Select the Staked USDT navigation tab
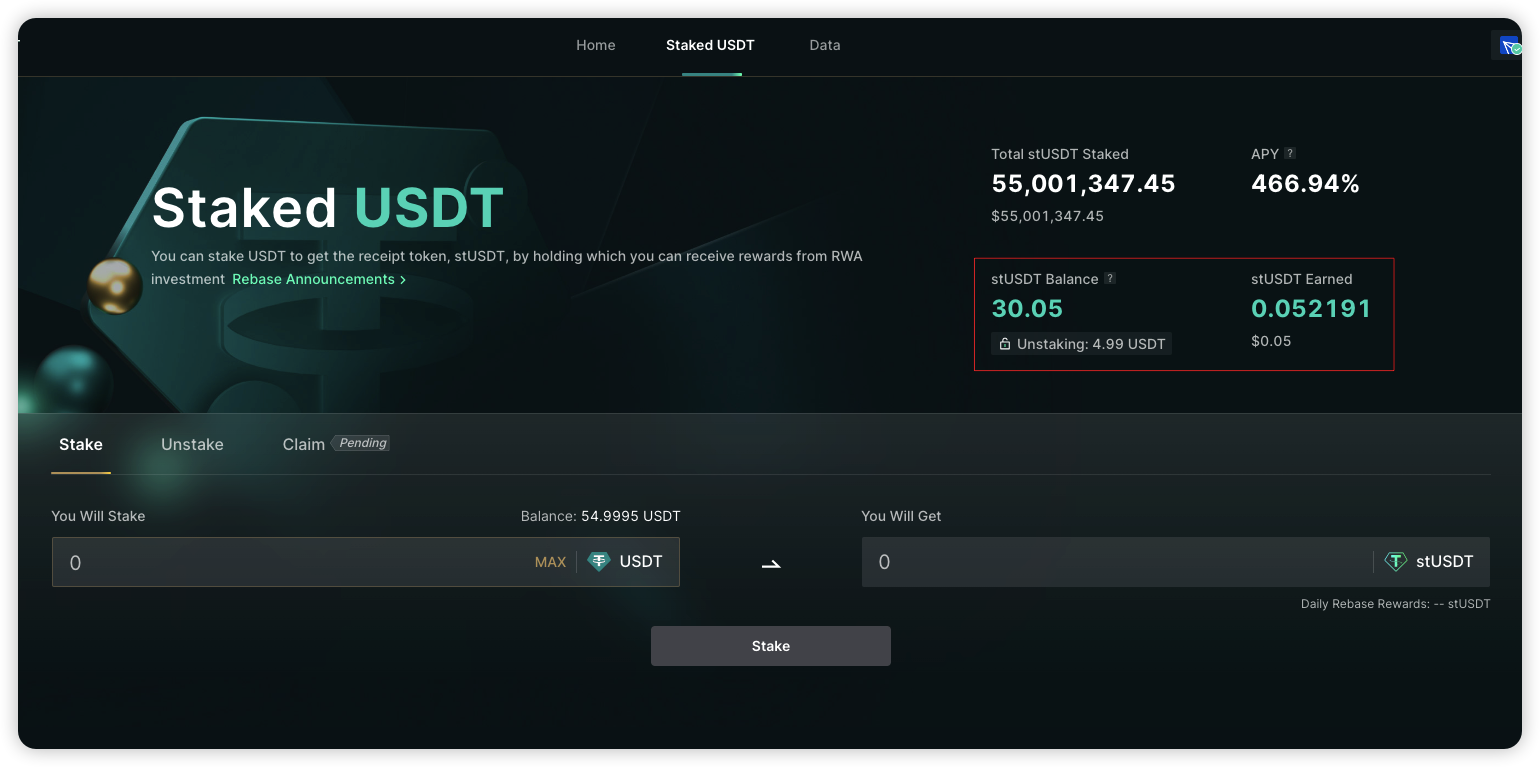Screen dimensions: 1540x767 tap(710, 45)
